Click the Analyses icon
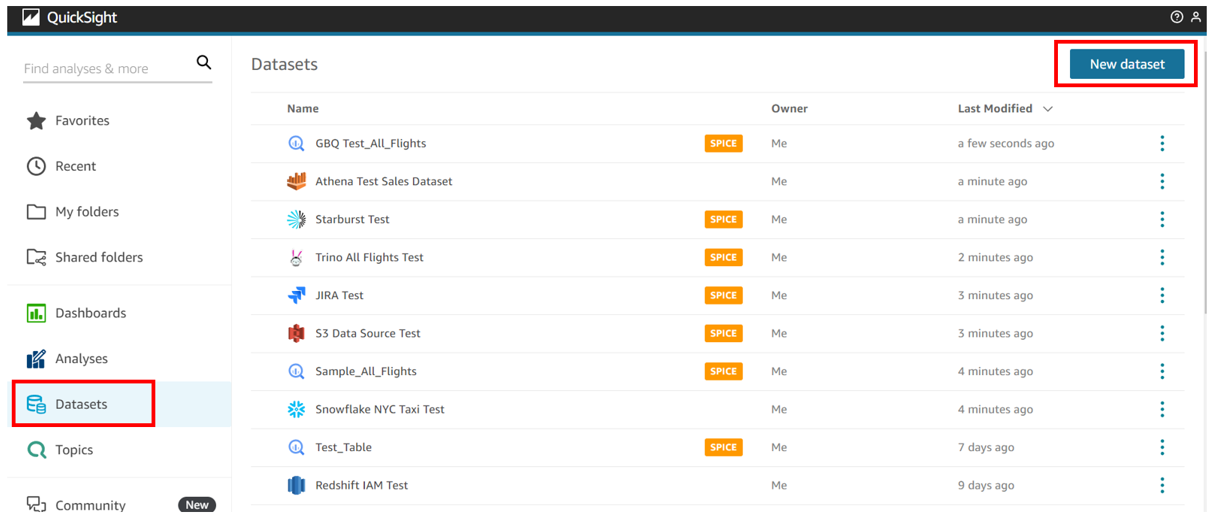 (x=36, y=359)
